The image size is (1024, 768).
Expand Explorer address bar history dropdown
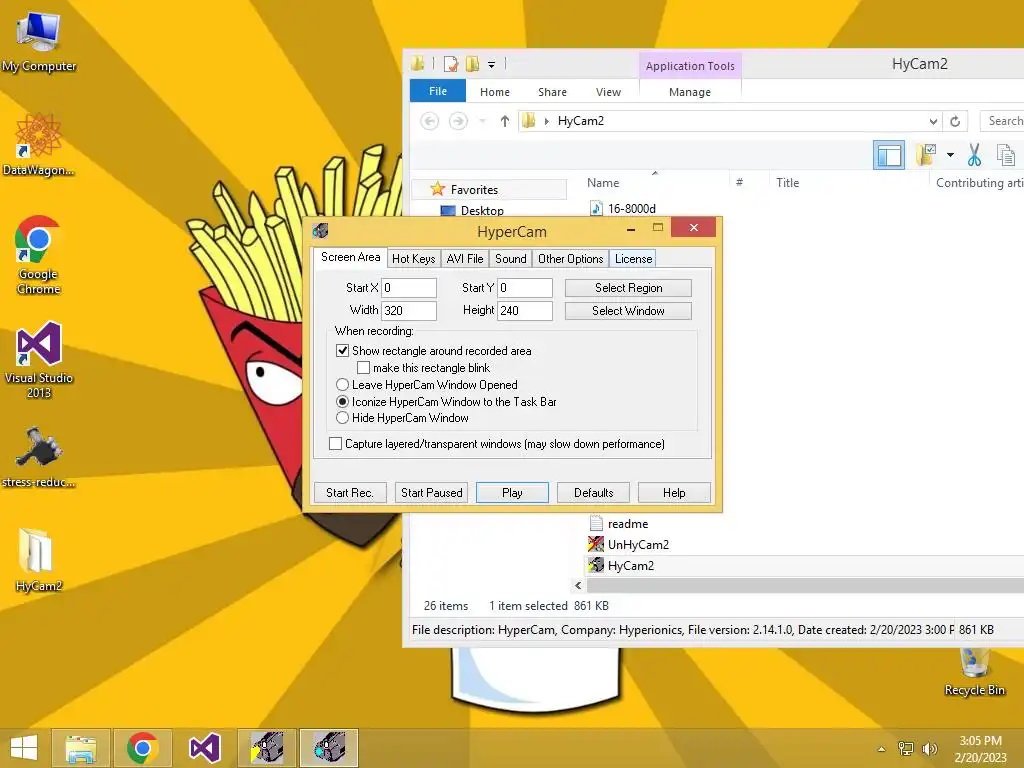[933, 121]
